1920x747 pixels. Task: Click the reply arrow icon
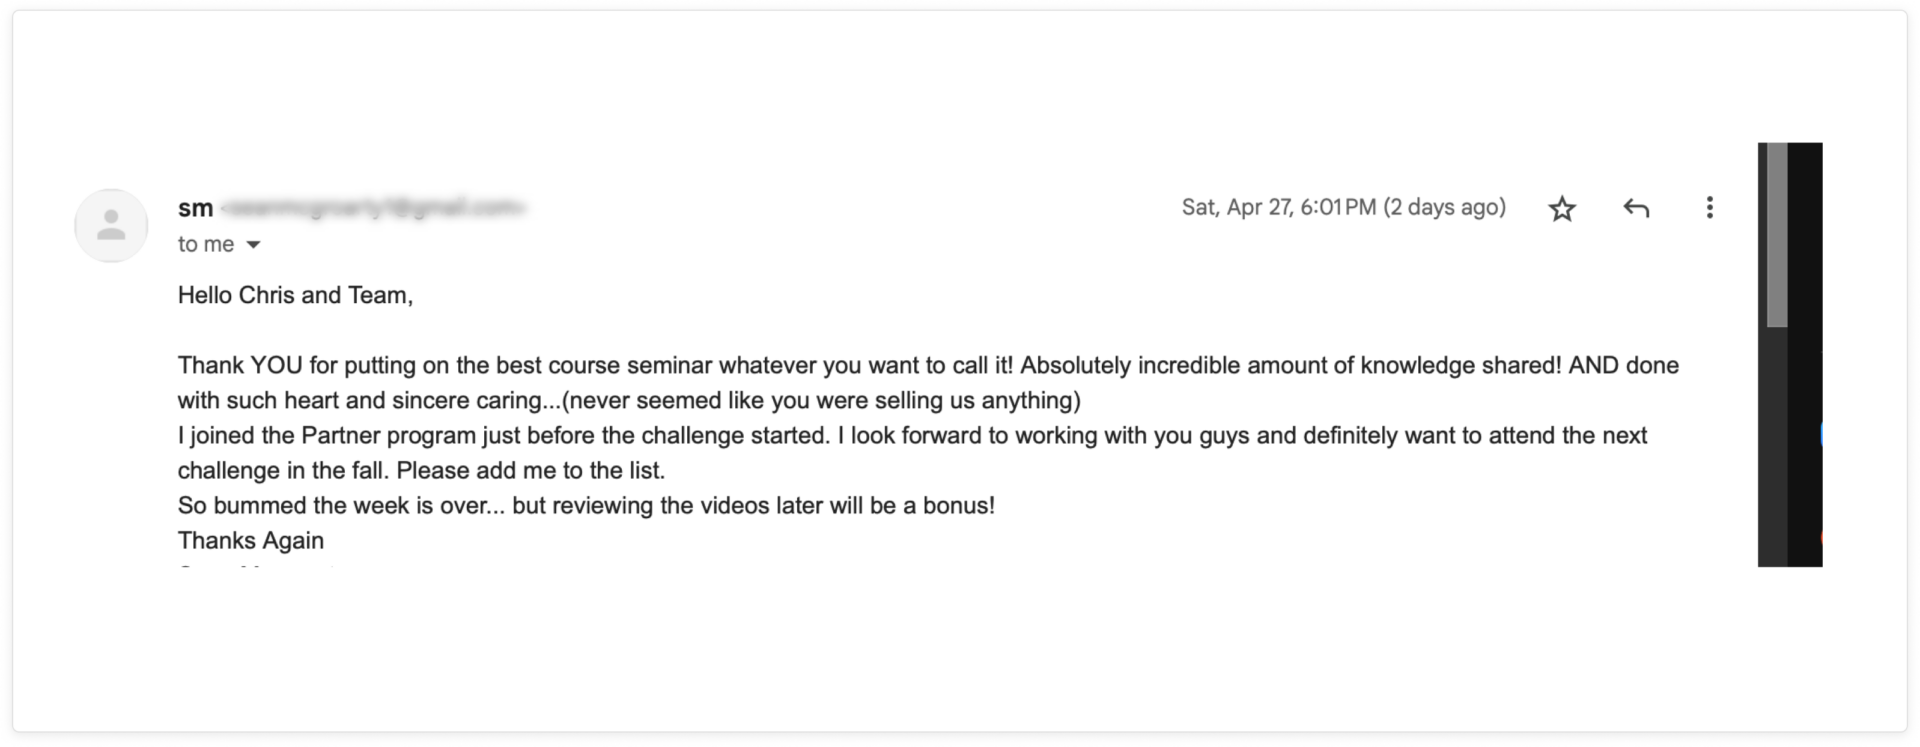point(1636,208)
